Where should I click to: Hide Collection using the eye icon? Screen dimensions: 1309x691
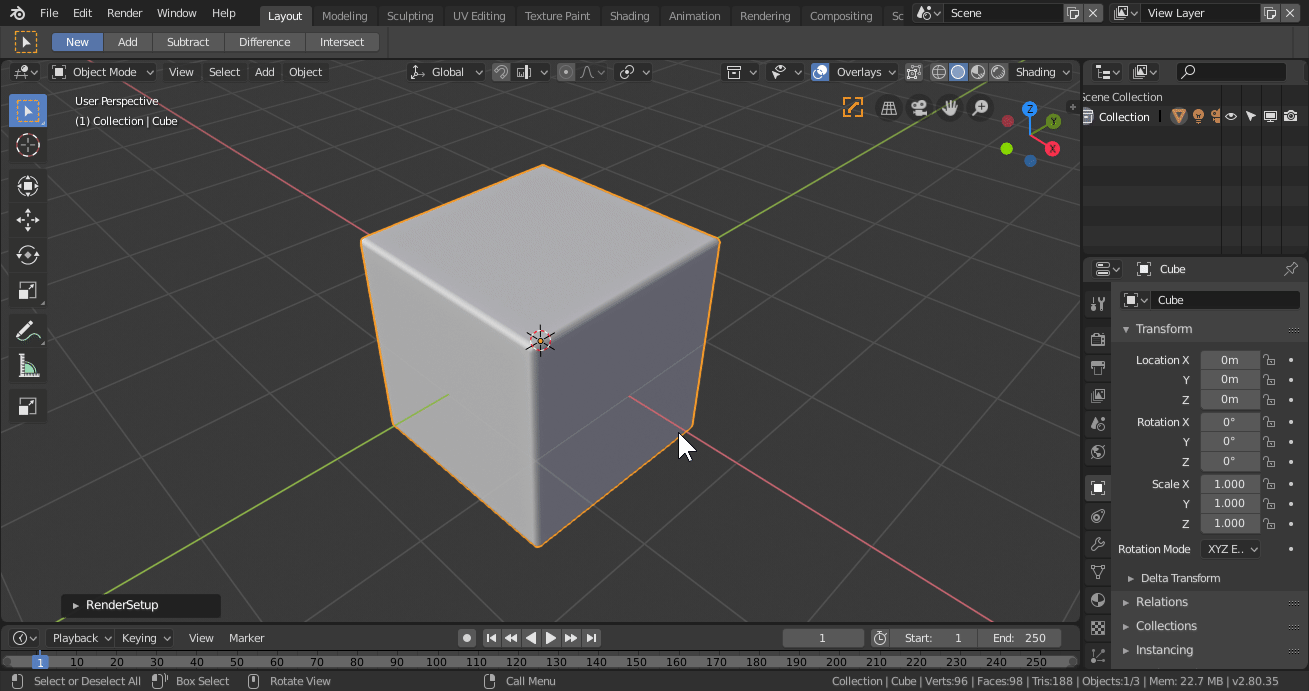click(1231, 117)
